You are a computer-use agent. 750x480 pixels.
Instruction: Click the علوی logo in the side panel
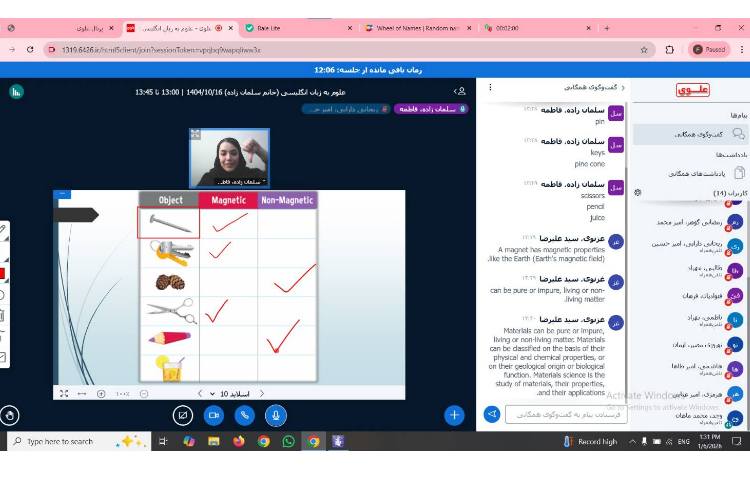(x=692, y=89)
